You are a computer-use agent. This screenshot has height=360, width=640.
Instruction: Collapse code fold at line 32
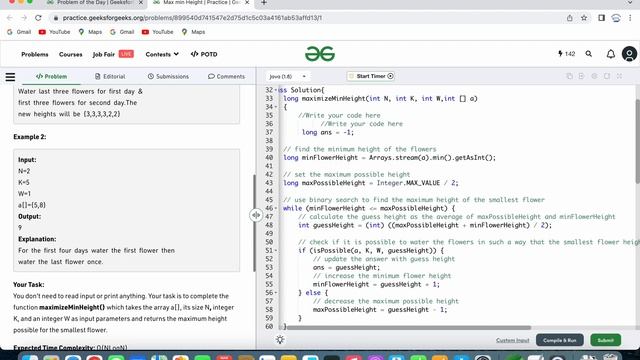[x=276, y=90]
